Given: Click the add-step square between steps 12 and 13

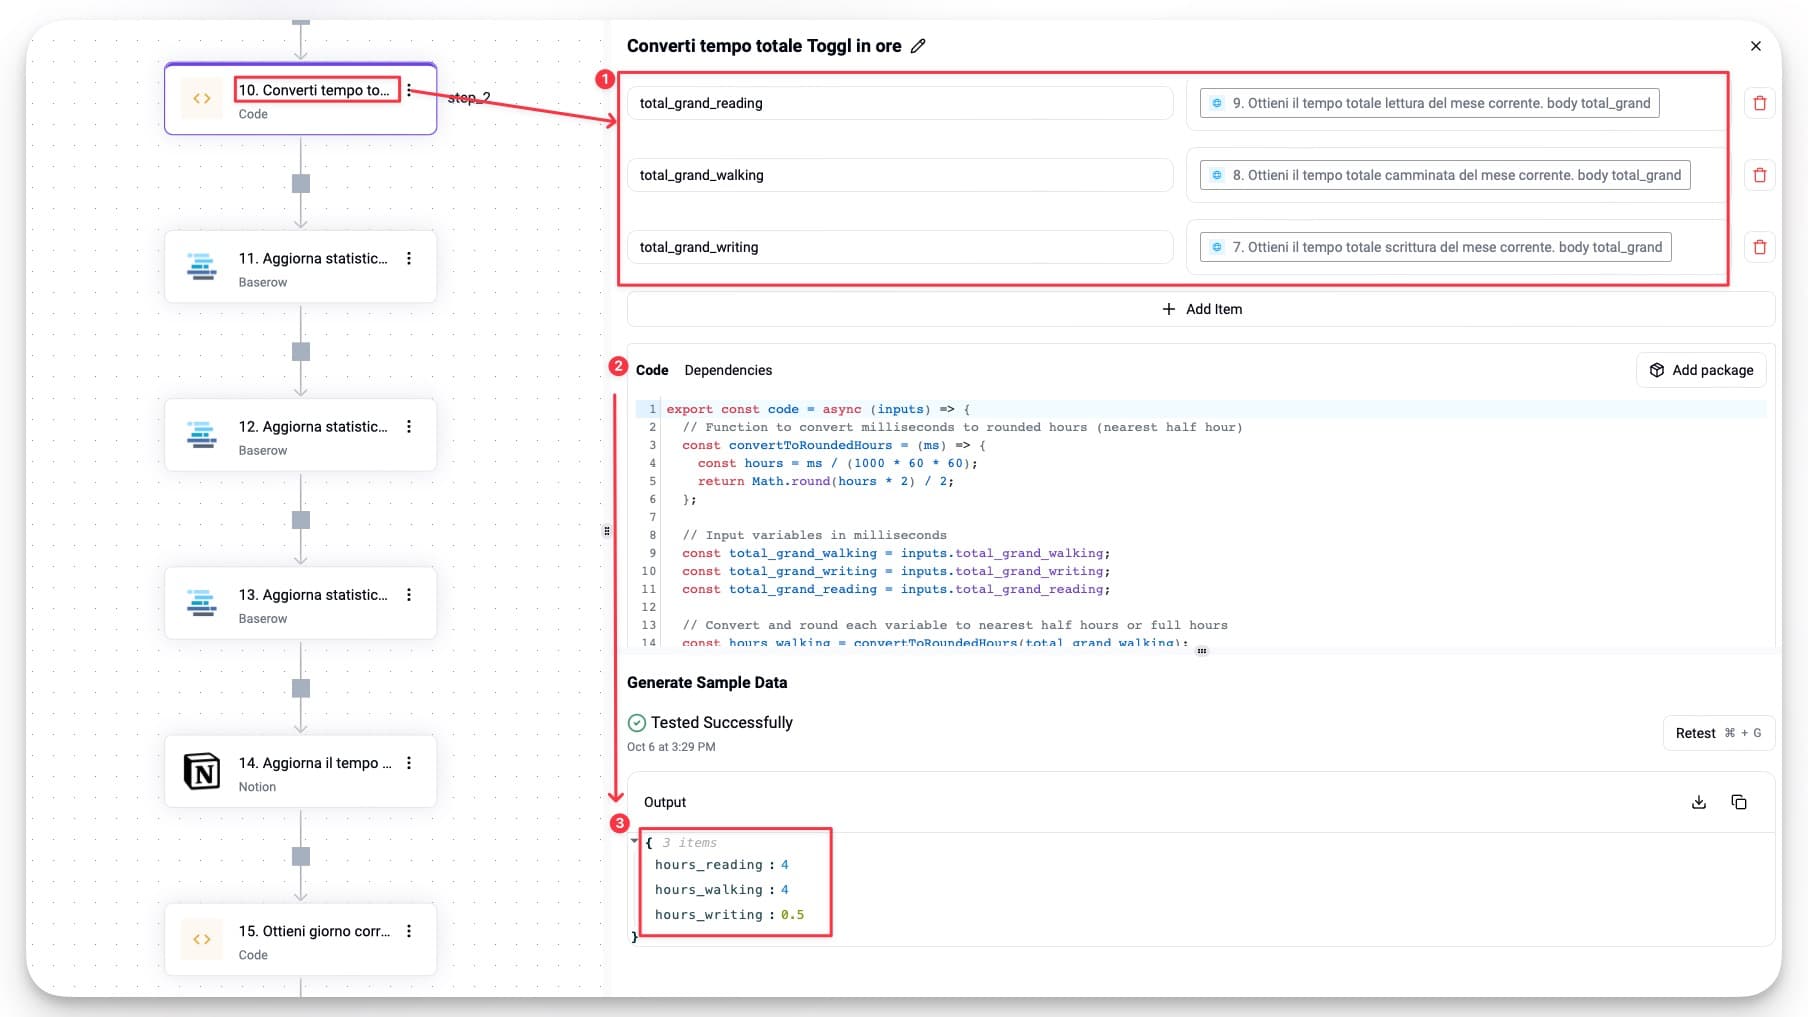Looking at the screenshot, I should [x=301, y=519].
